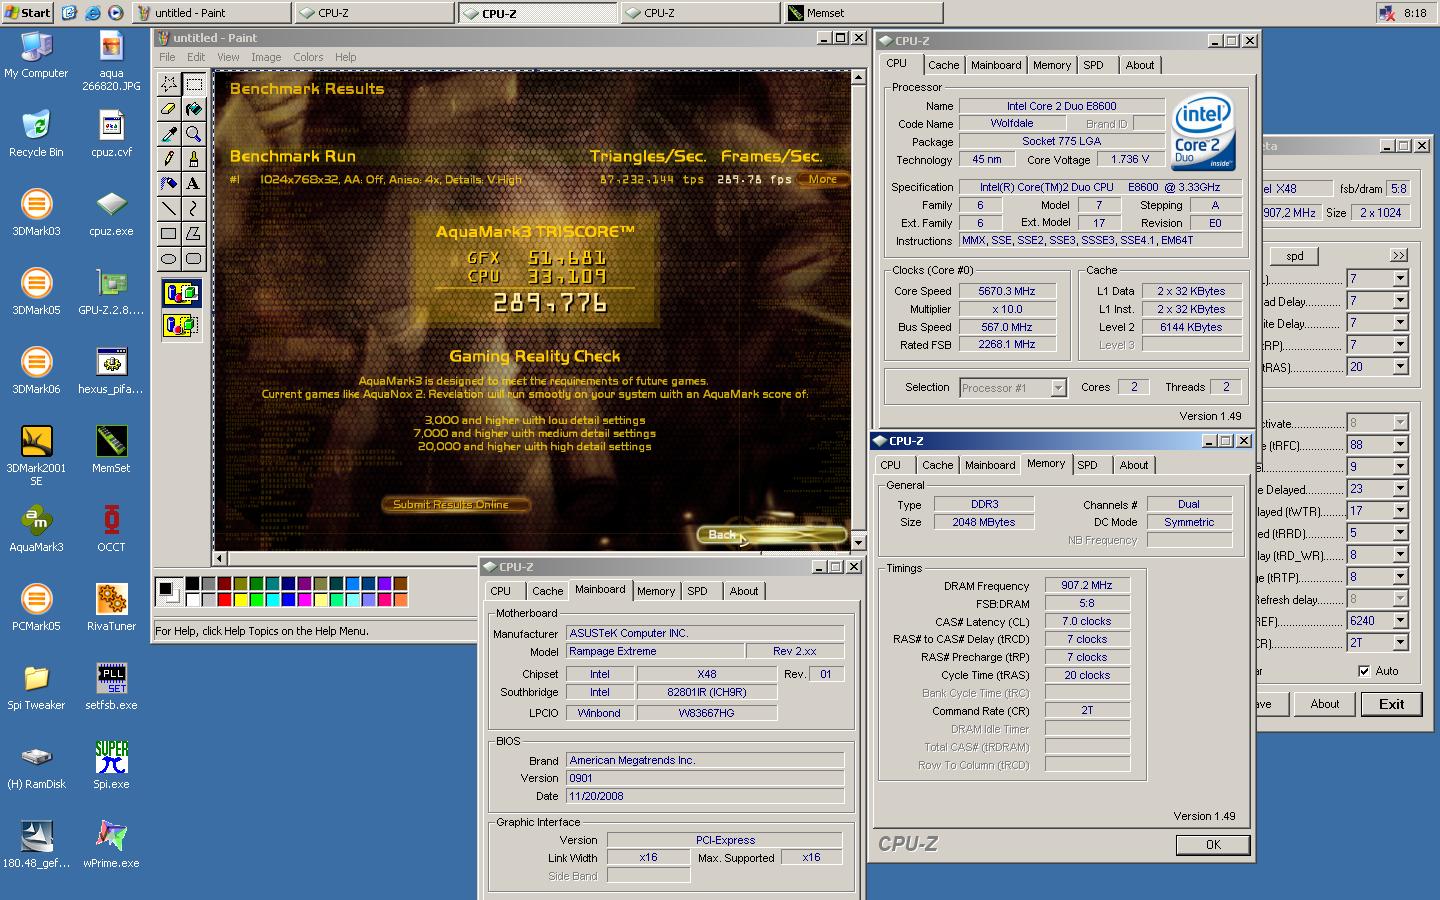Open the Spi Tweaker folder icon

pyautogui.click(x=36, y=686)
